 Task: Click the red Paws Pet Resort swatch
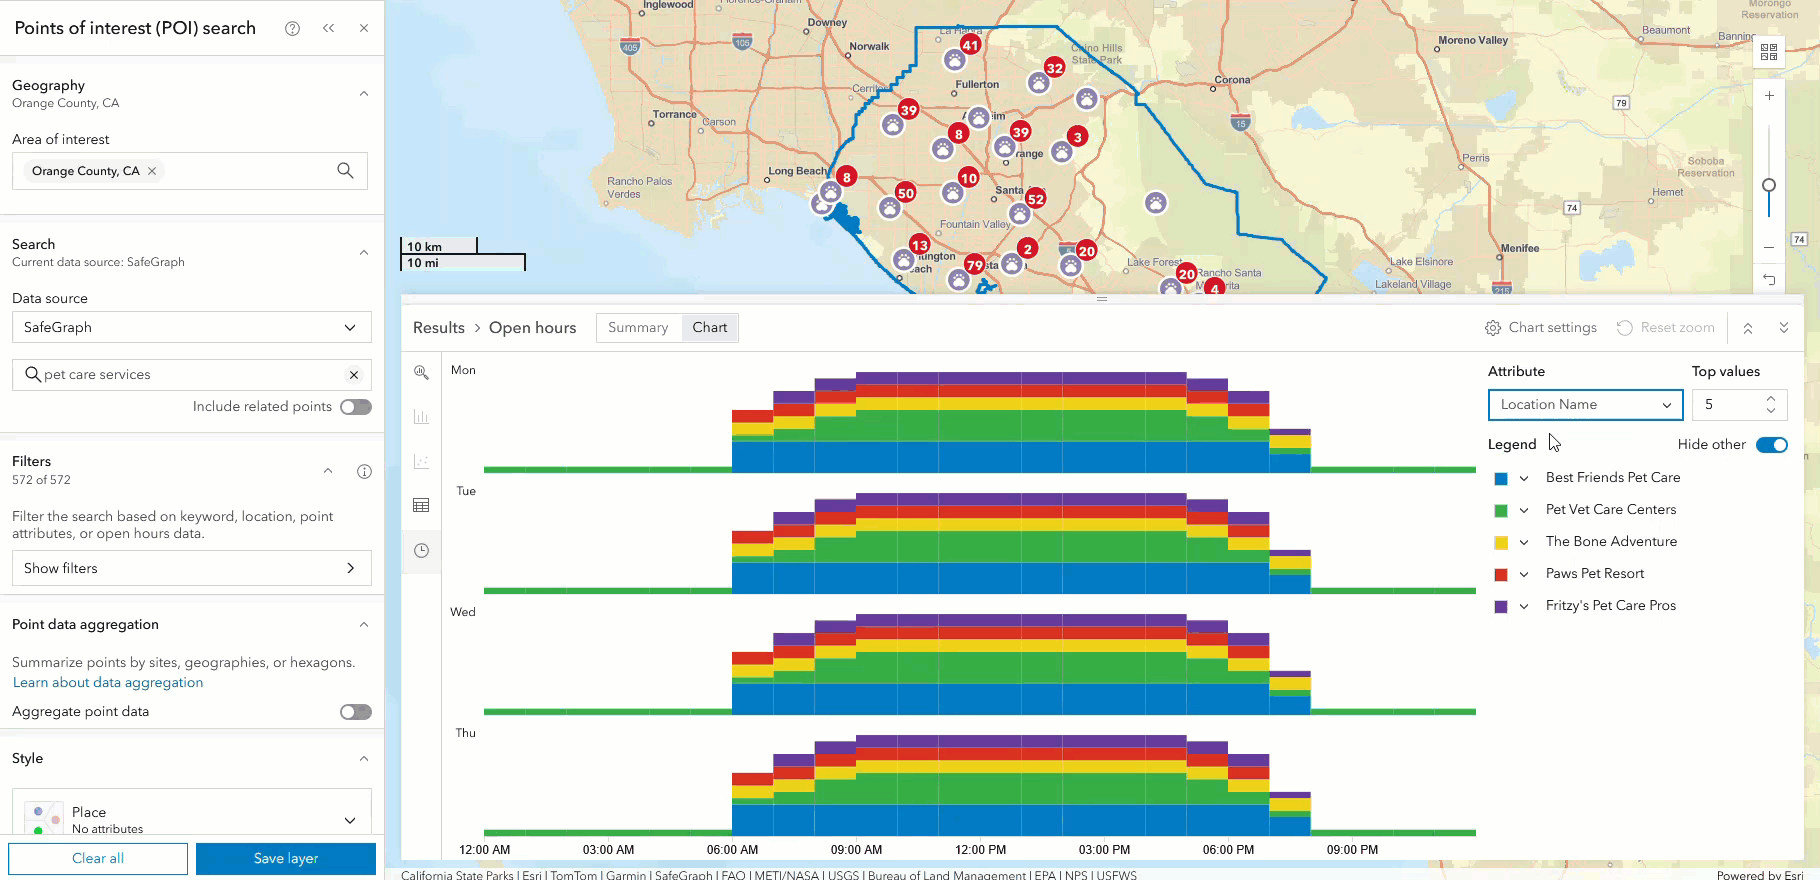[1501, 575]
